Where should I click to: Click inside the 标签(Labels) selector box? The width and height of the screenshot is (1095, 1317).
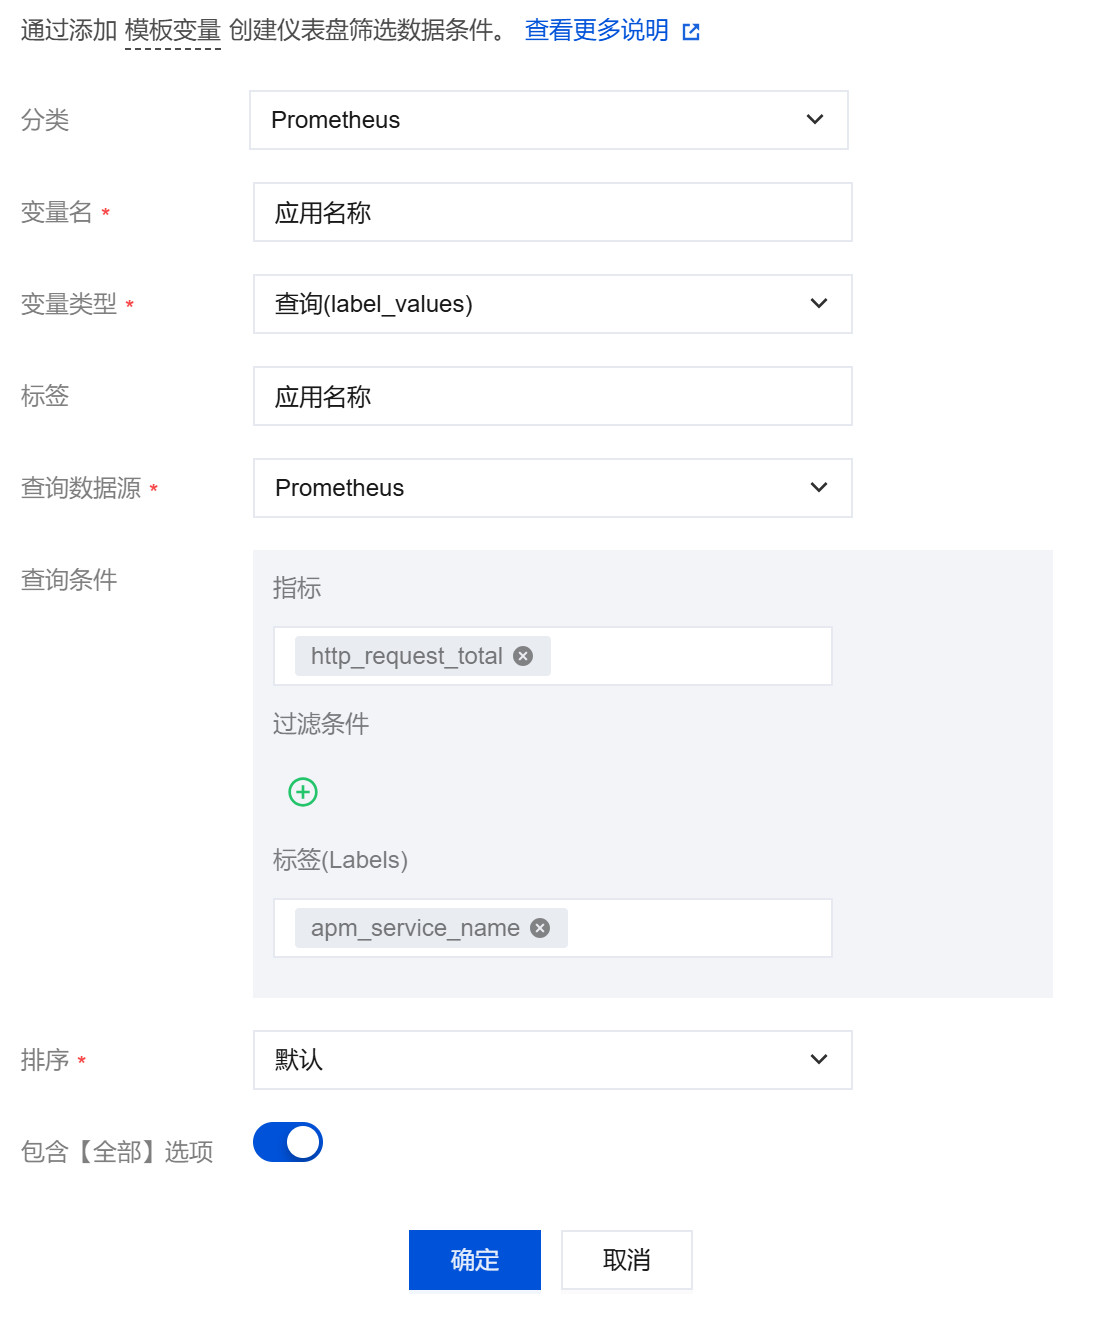[x=700, y=928]
